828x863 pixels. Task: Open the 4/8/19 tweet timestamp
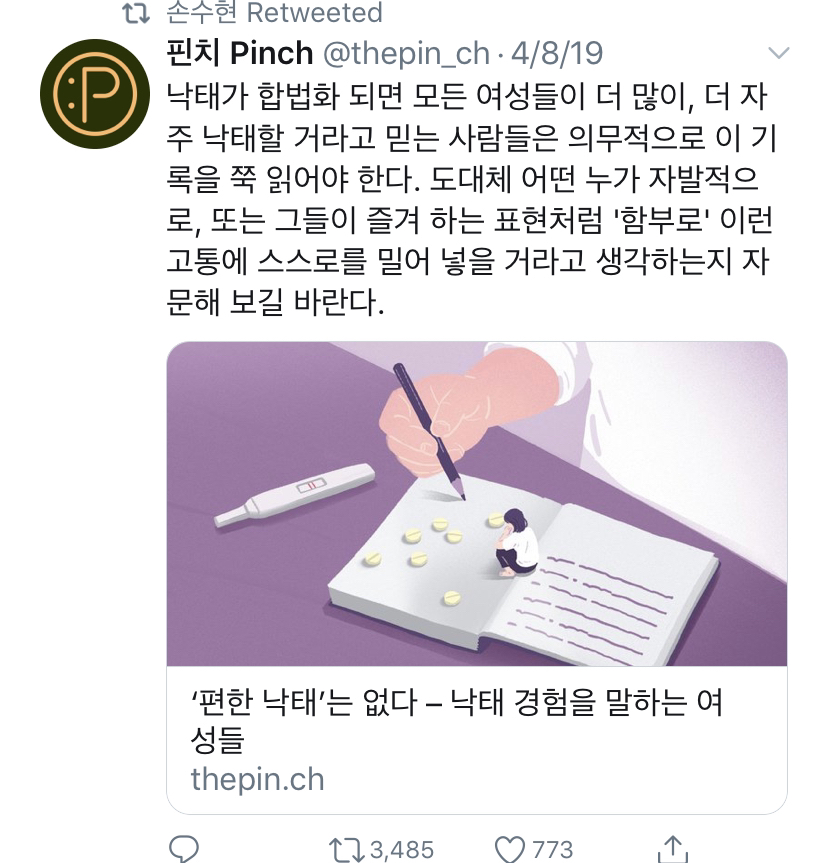pyautogui.click(x=557, y=53)
